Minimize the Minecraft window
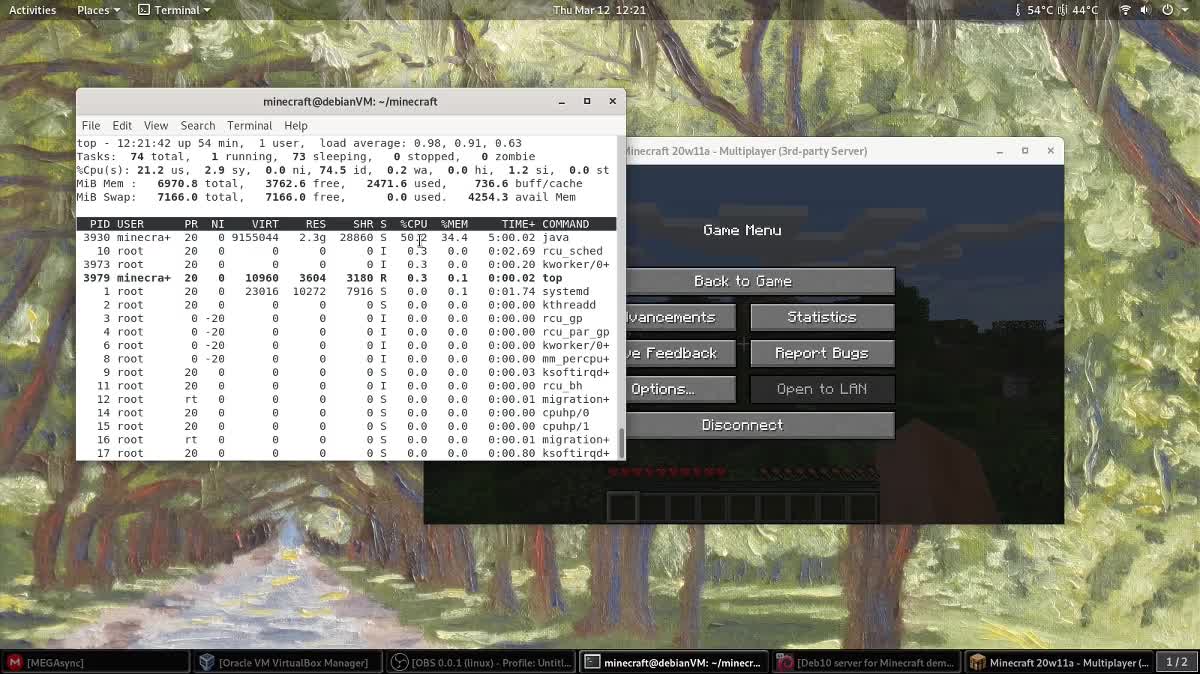Viewport: 1200px width, 674px height. [x=999, y=151]
